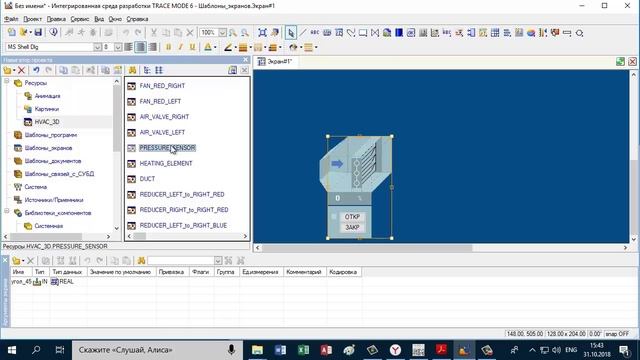This screenshot has width=640, height=360.
Task: Close the project navigator panel
Action: [x=245, y=60]
